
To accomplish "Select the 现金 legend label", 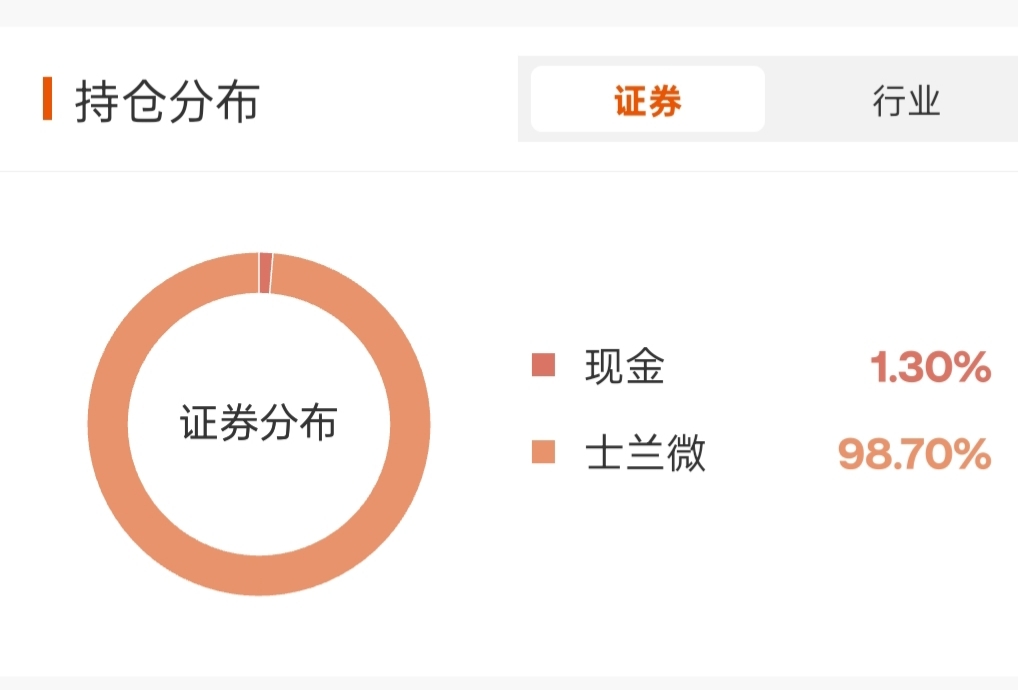I will click(x=625, y=367).
